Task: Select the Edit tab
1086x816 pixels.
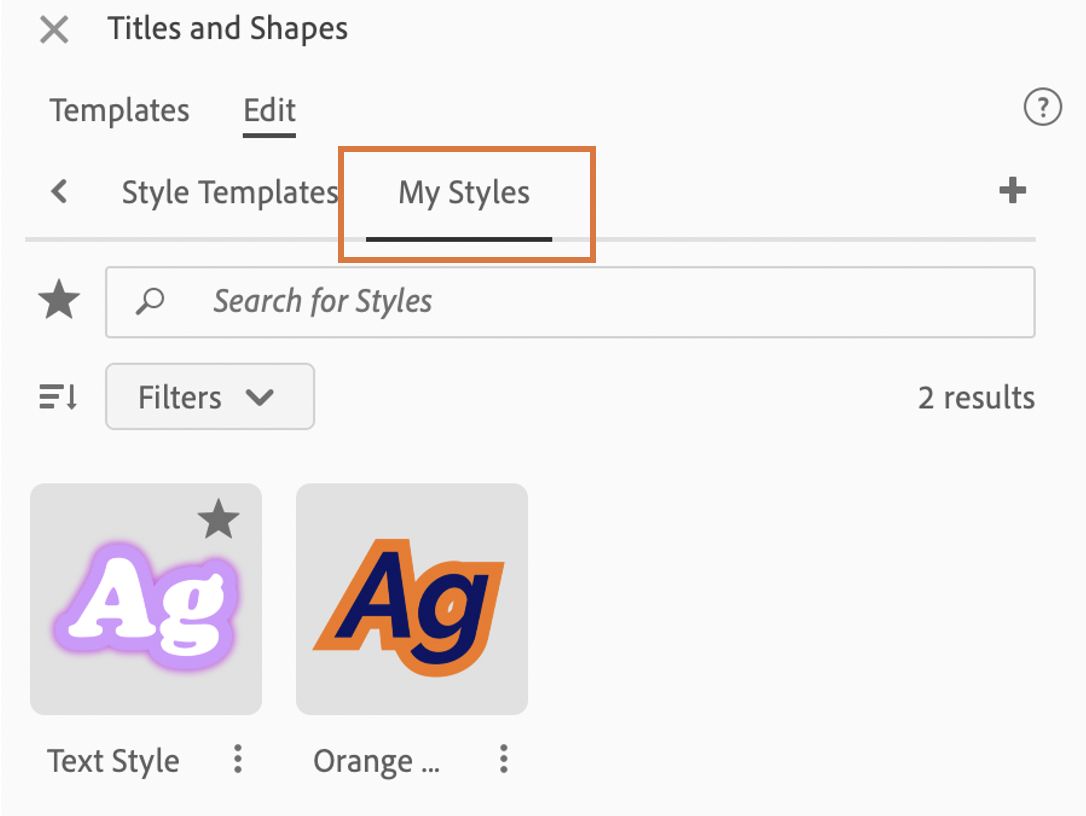Action: point(270,110)
